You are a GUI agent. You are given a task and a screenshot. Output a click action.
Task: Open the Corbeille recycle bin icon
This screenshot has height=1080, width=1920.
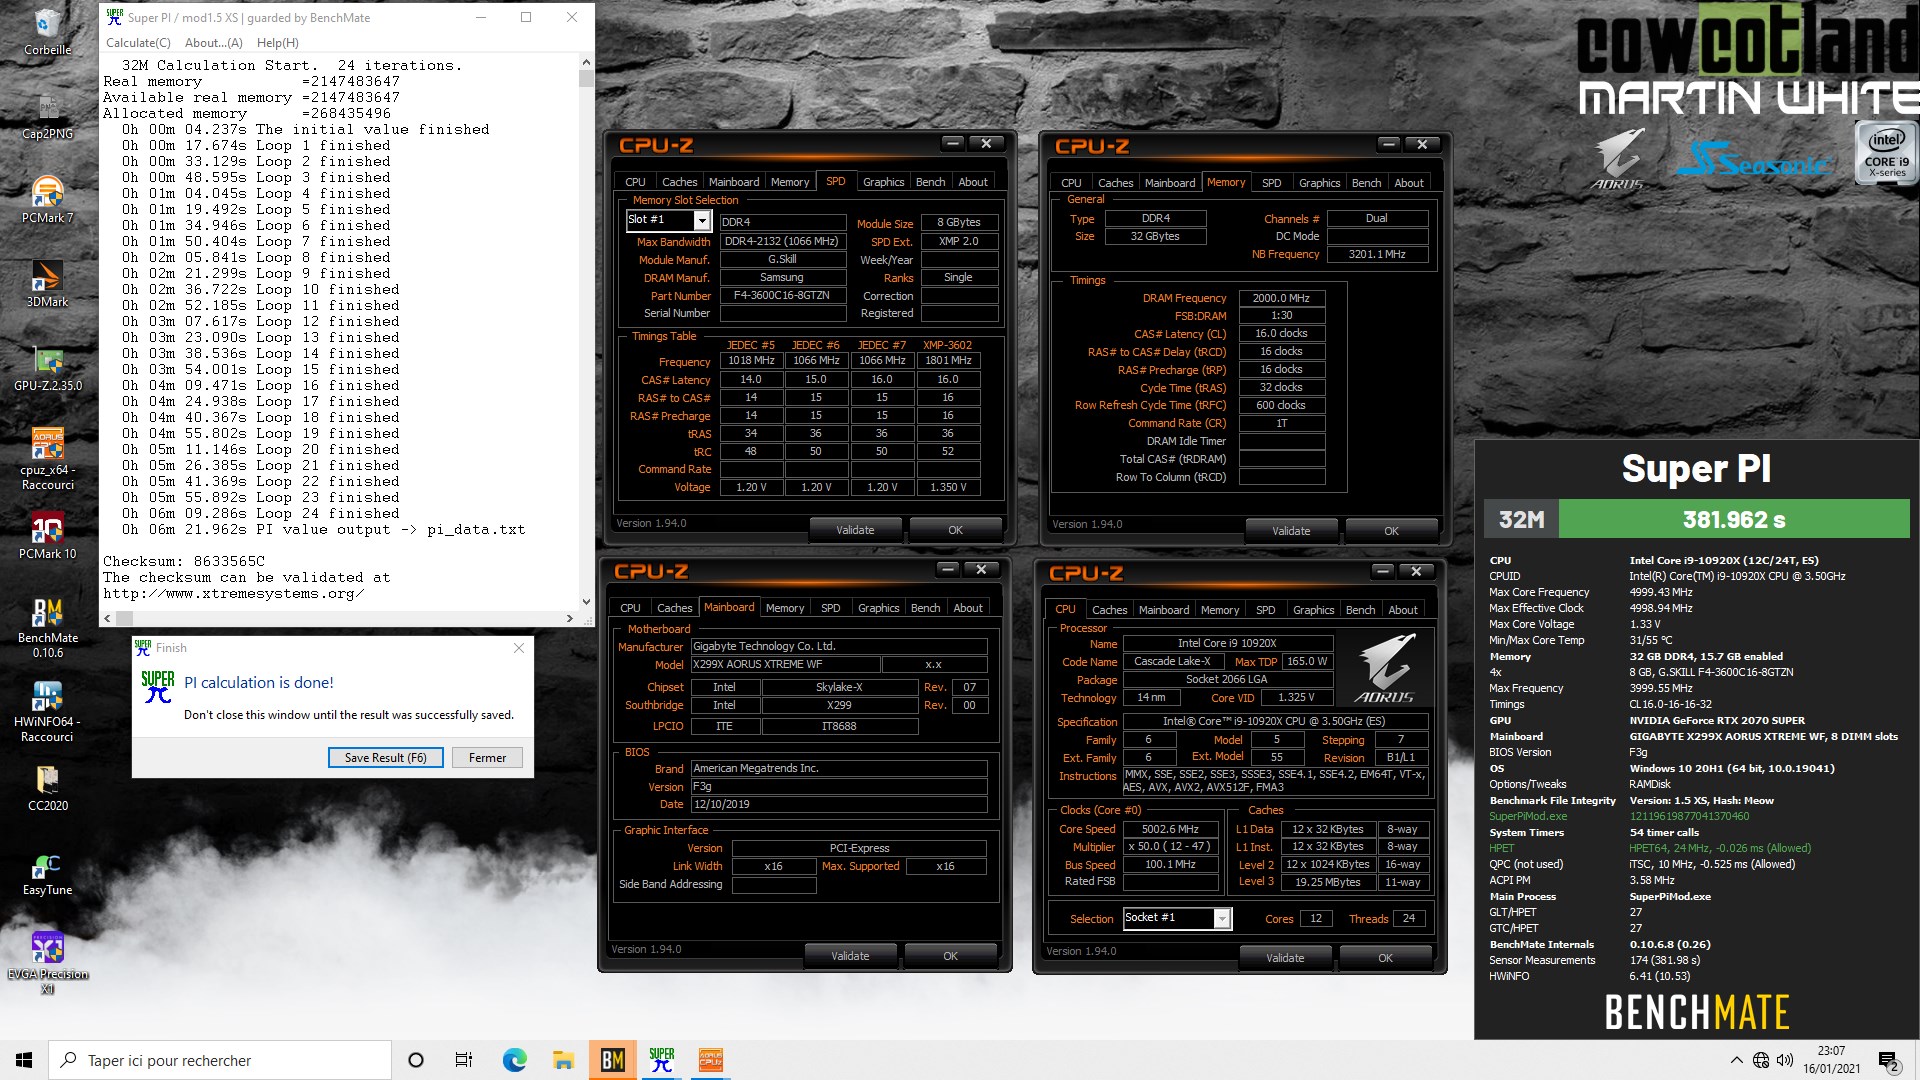47,30
